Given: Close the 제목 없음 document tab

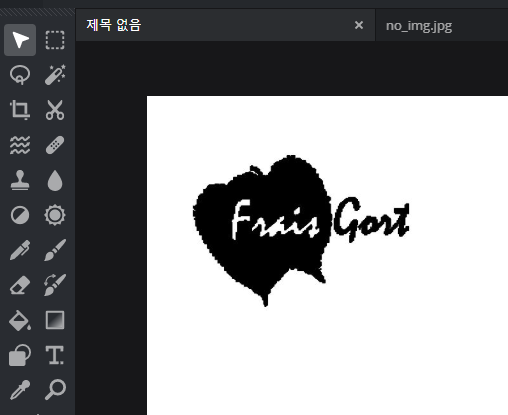Looking at the screenshot, I should click(x=359, y=25).
